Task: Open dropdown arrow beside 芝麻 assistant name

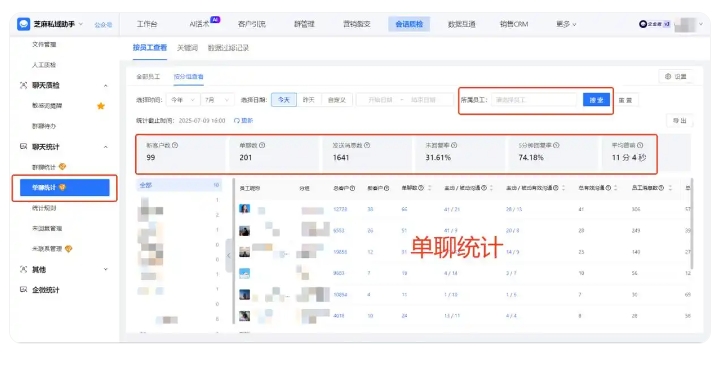Action: pos(81,24)
